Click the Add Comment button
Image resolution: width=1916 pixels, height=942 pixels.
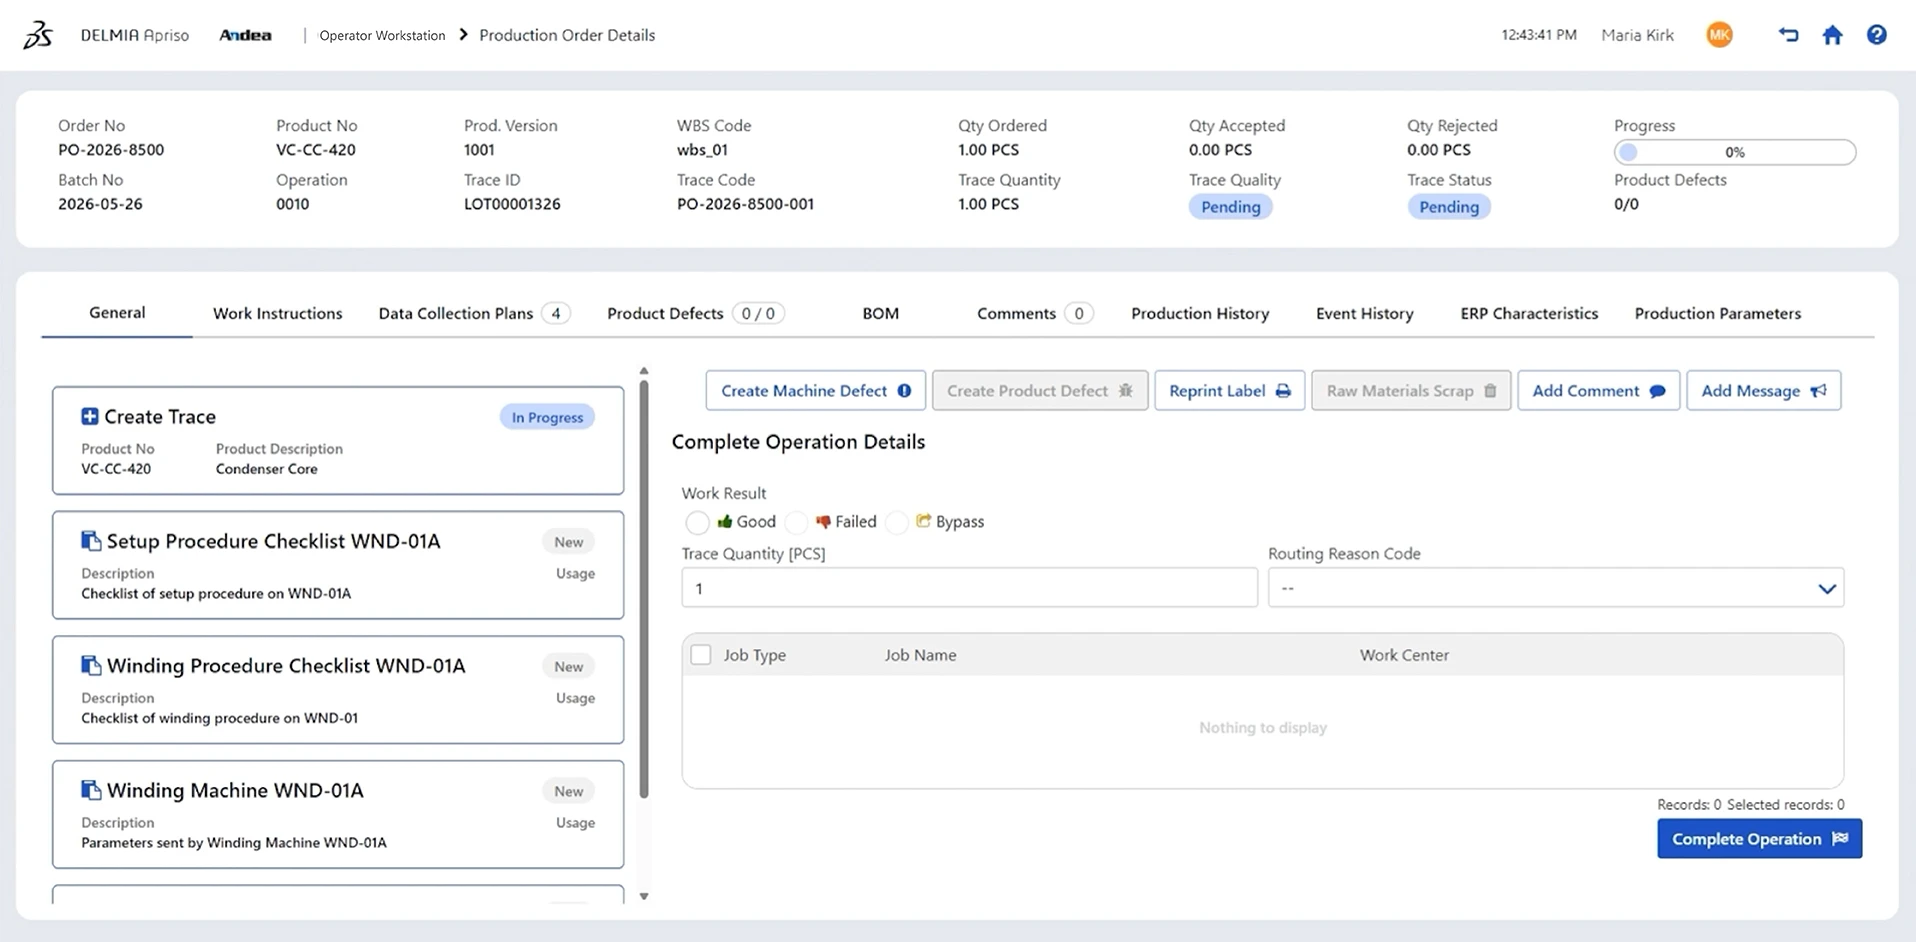tap(1598, 390)
